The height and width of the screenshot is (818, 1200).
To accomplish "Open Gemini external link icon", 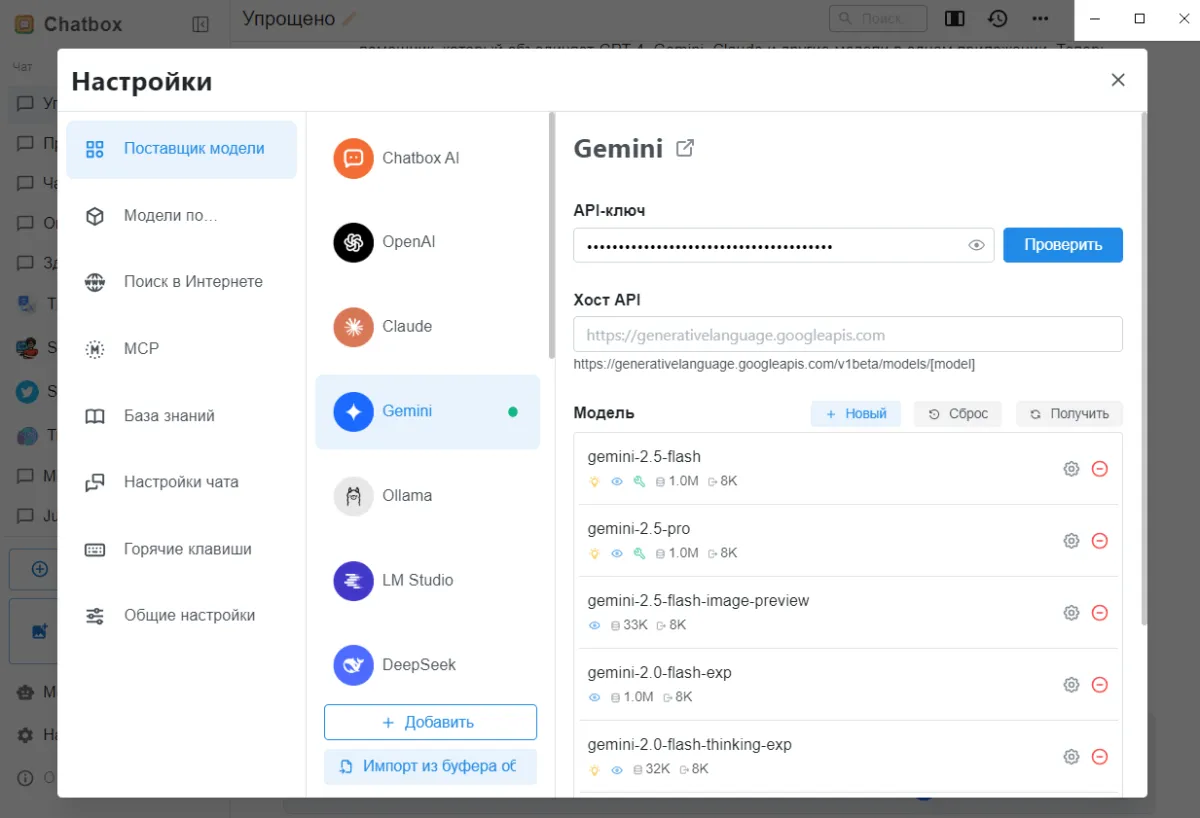I will [x=685, y=148].
